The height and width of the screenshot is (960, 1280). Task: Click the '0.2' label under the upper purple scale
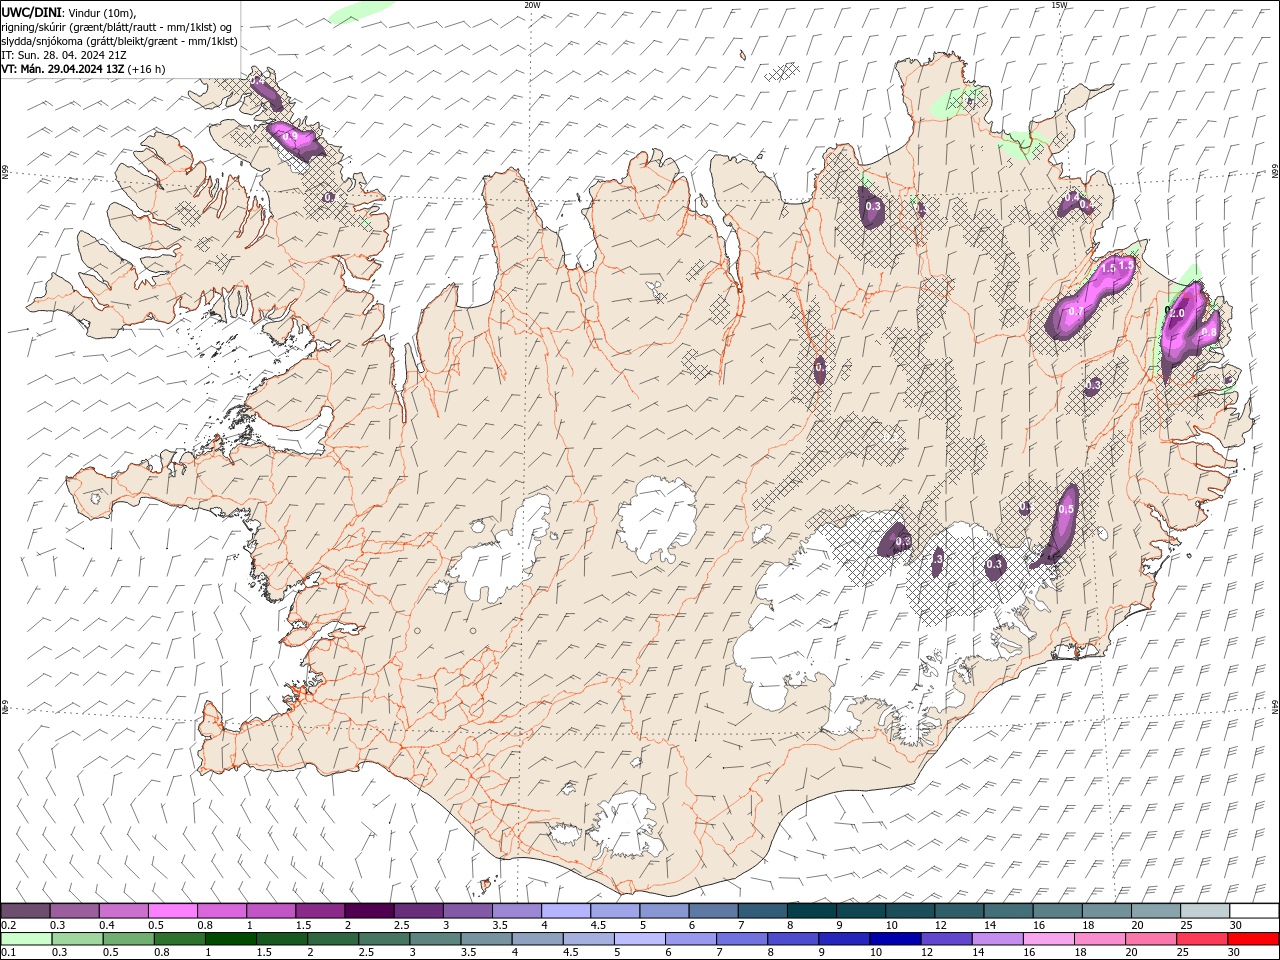[x=9, y=925]
